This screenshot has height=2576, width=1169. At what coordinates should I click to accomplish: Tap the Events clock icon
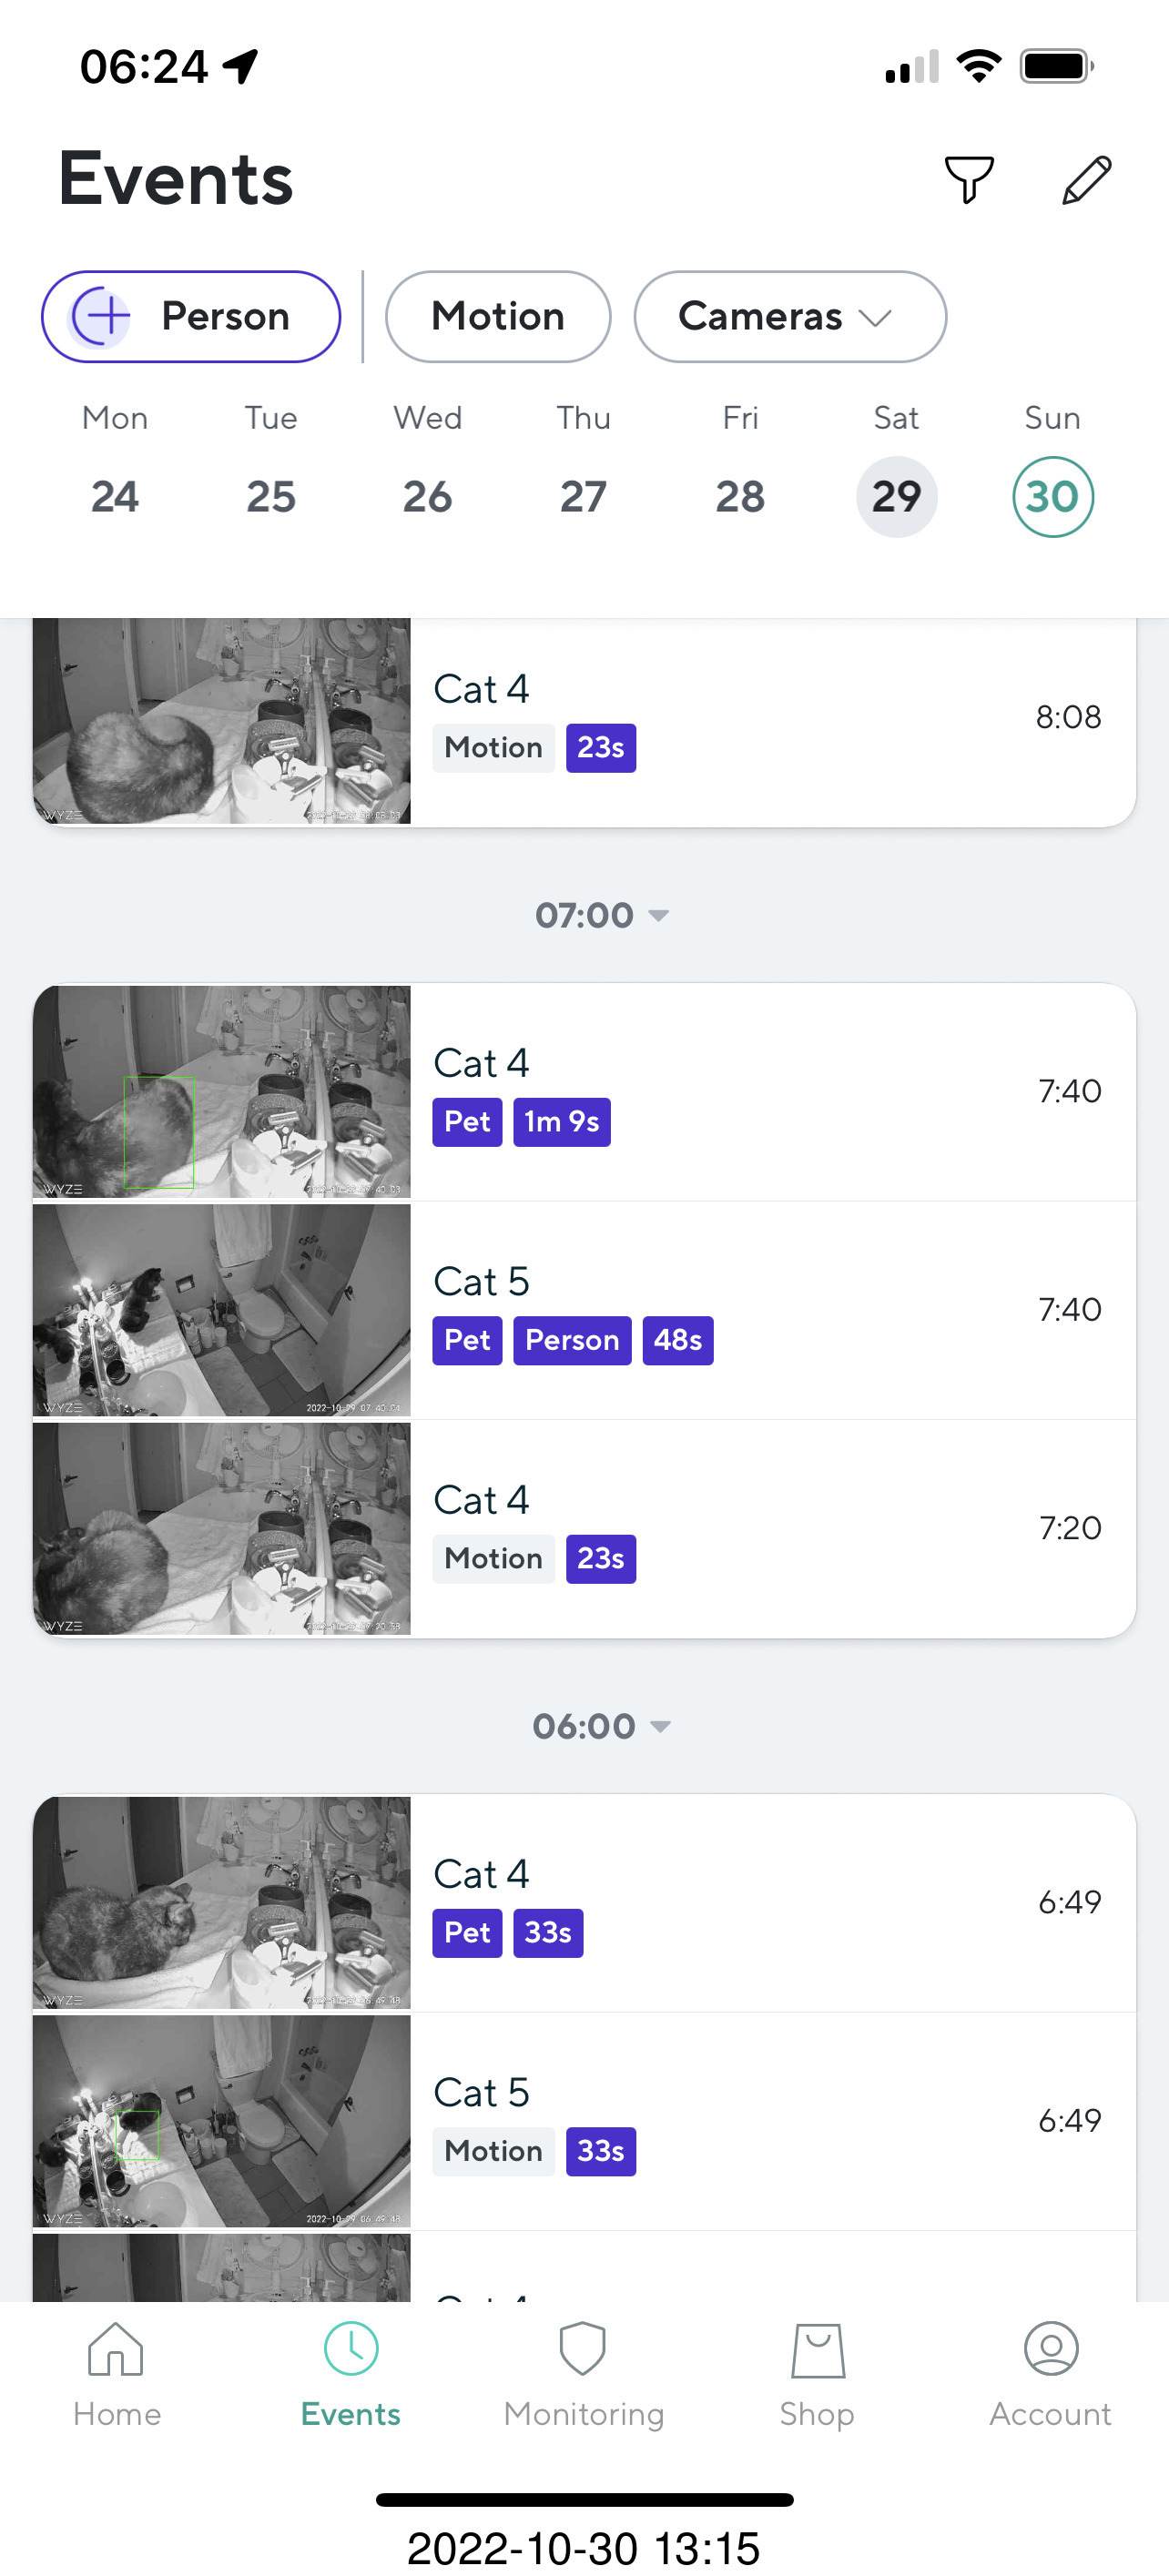pyautogui.click(x=351, y=2350)
